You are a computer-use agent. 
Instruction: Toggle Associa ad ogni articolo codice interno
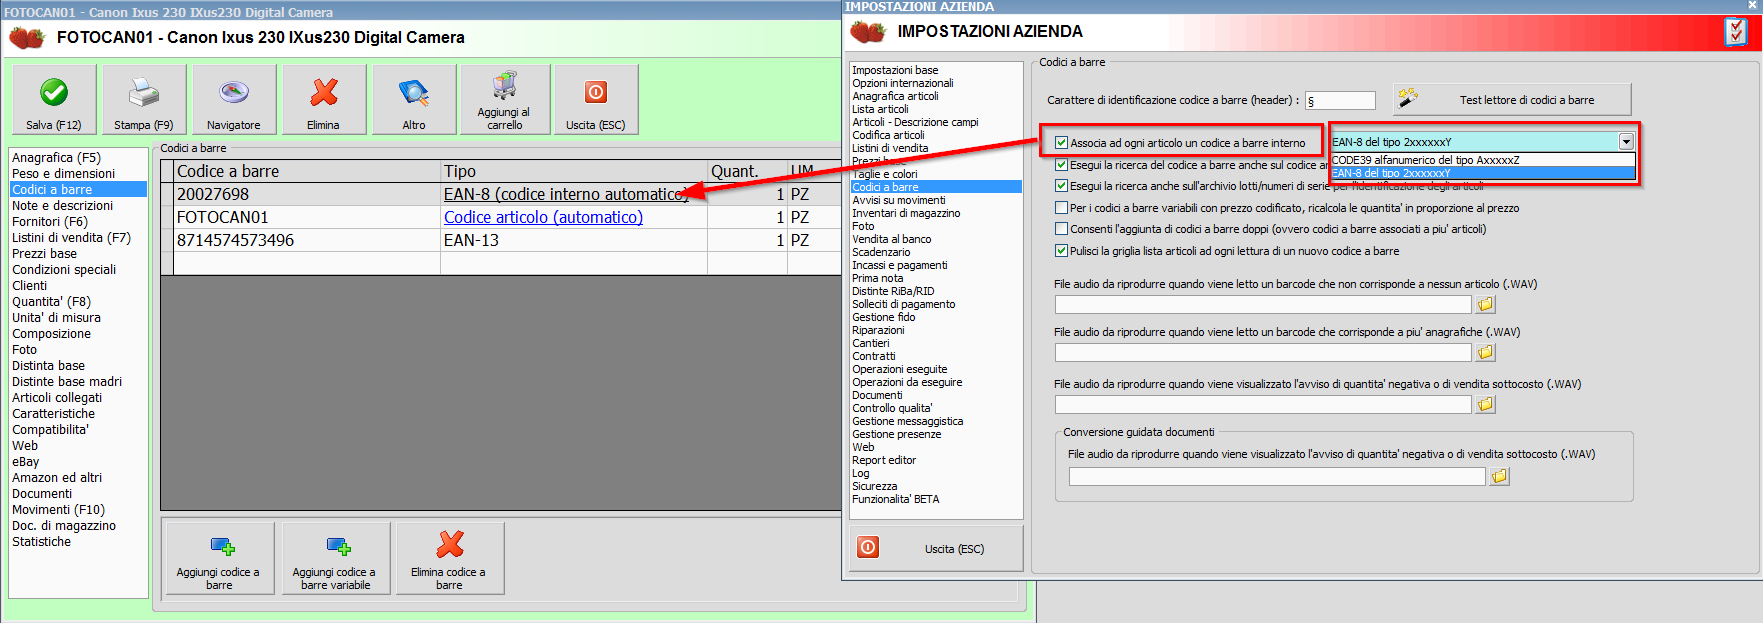(1062, 143)
